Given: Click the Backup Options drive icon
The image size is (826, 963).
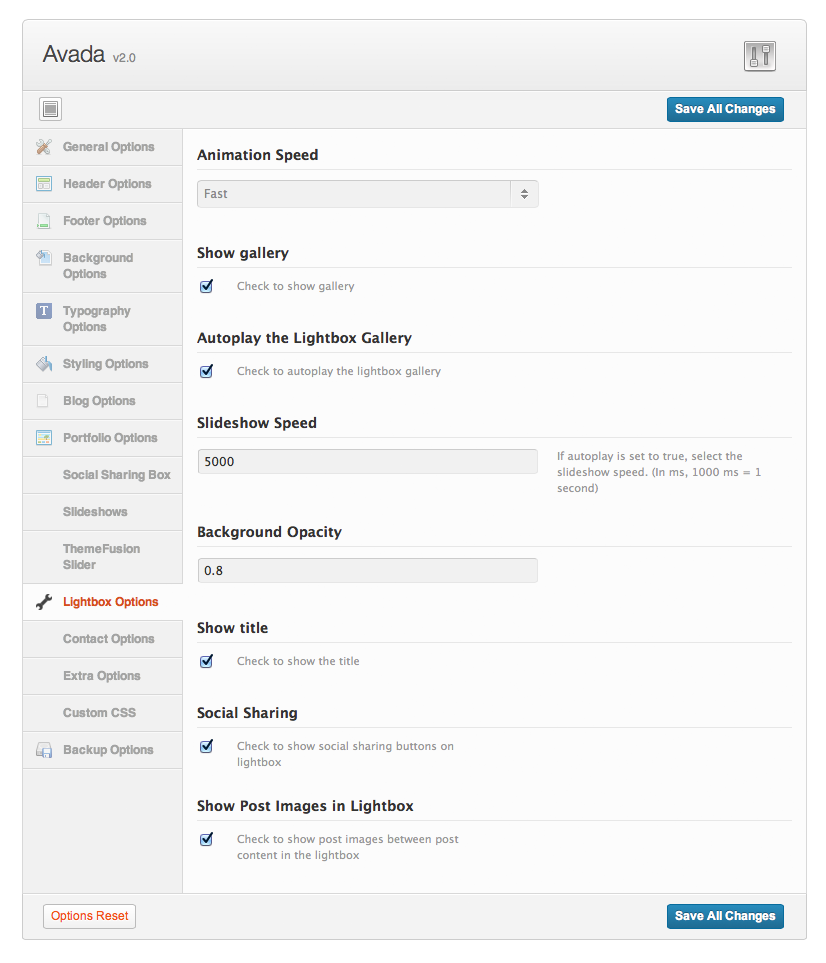Looking at the screenshot, I should pos(43,750).
